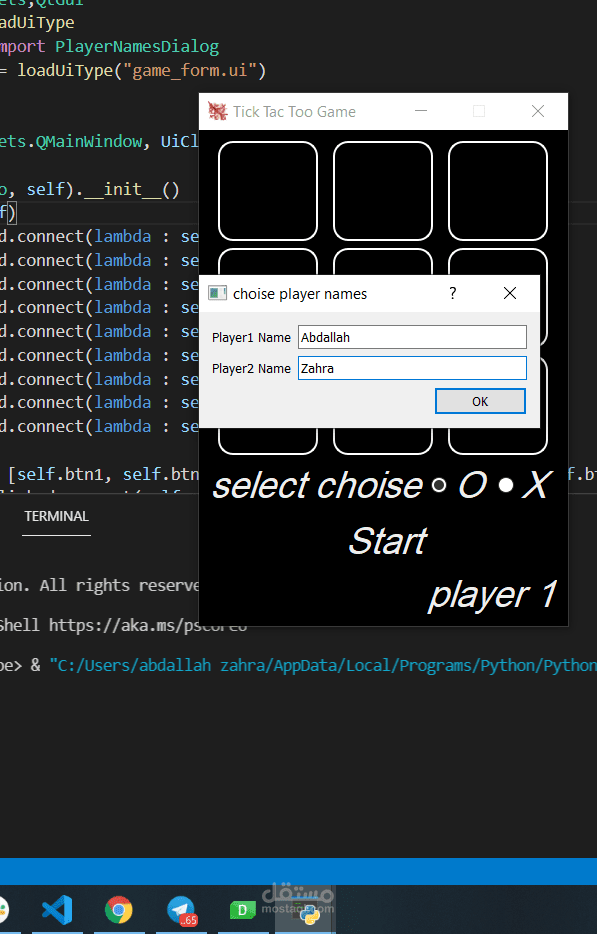Click the Start button in the game
Viewport: 597px width, 934px height.
coord(388,541)
